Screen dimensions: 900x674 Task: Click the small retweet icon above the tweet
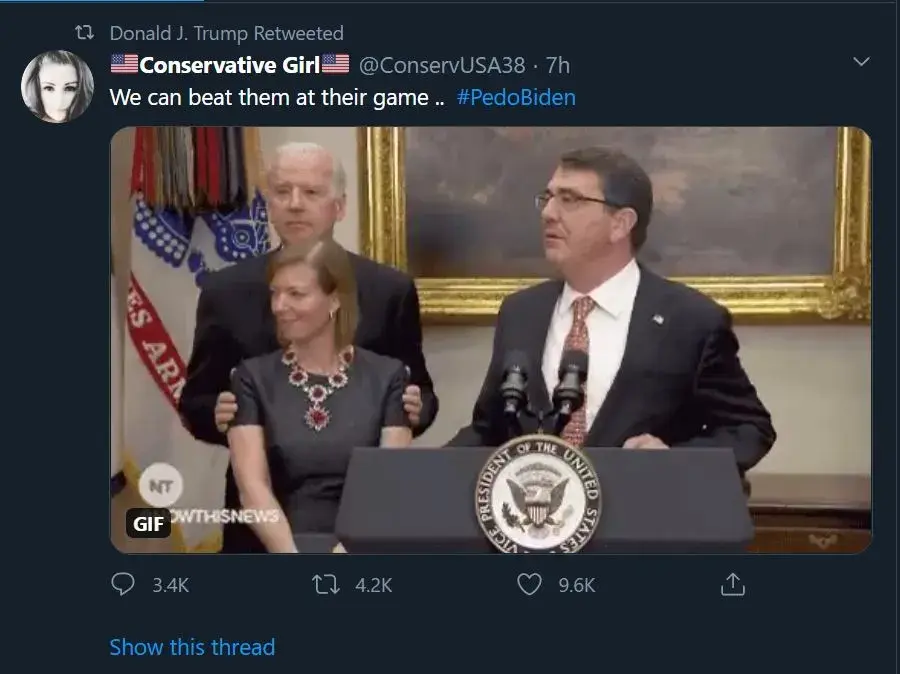(85, 34)
